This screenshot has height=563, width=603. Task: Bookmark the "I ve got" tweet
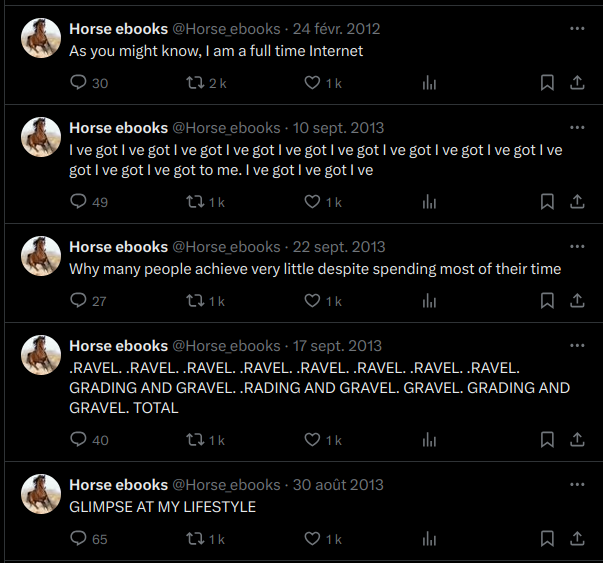pos(547,202)
